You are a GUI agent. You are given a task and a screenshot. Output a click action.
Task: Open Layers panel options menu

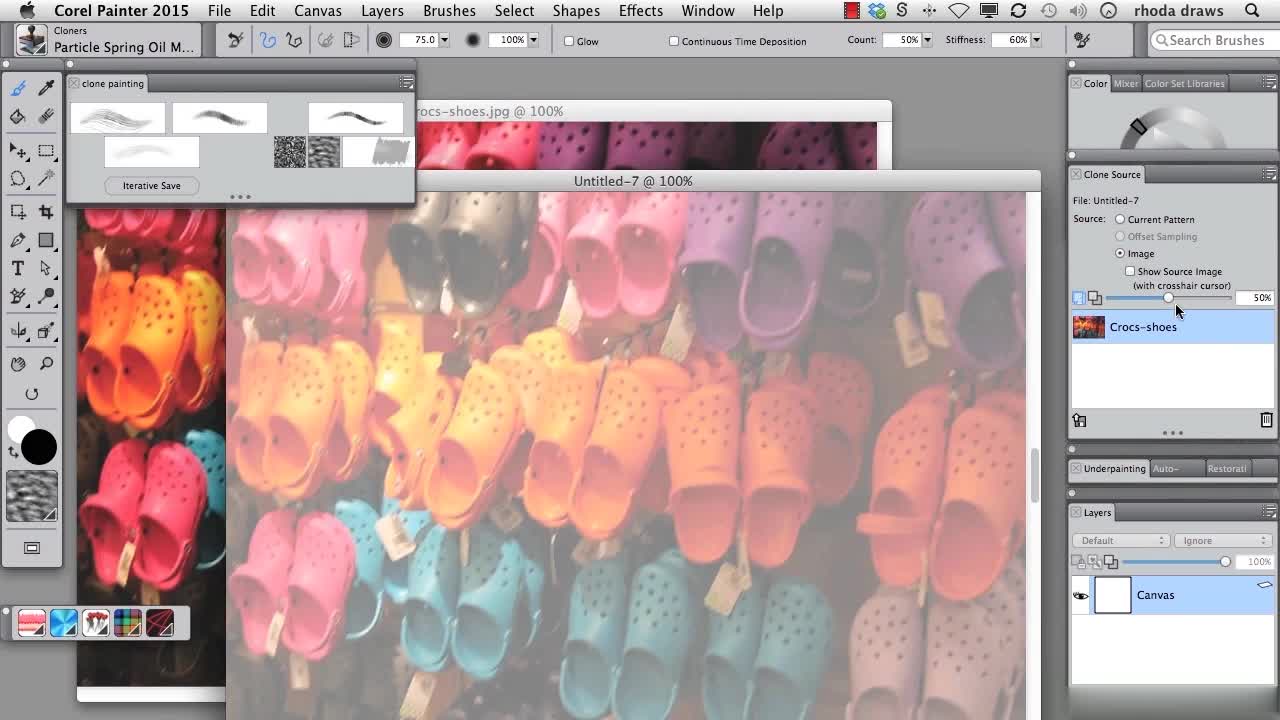coord(1272,512)
